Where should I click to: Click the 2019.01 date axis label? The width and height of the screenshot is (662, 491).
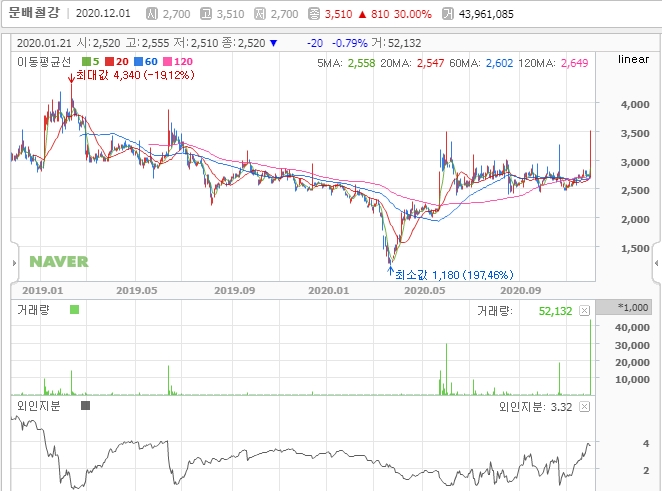43,290
